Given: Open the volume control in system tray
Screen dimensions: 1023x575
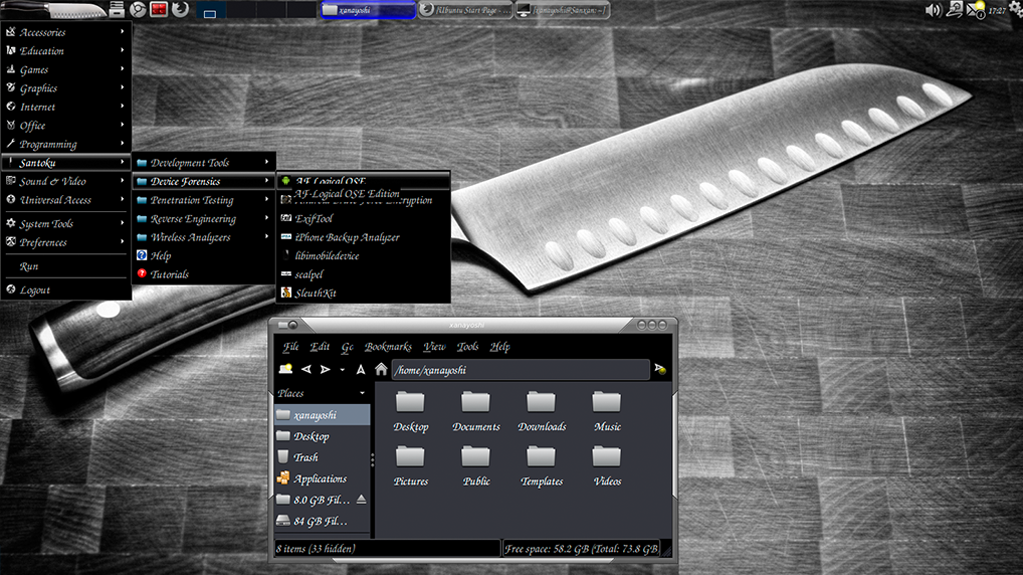Looking at the screenshot, I should point(933,10).
